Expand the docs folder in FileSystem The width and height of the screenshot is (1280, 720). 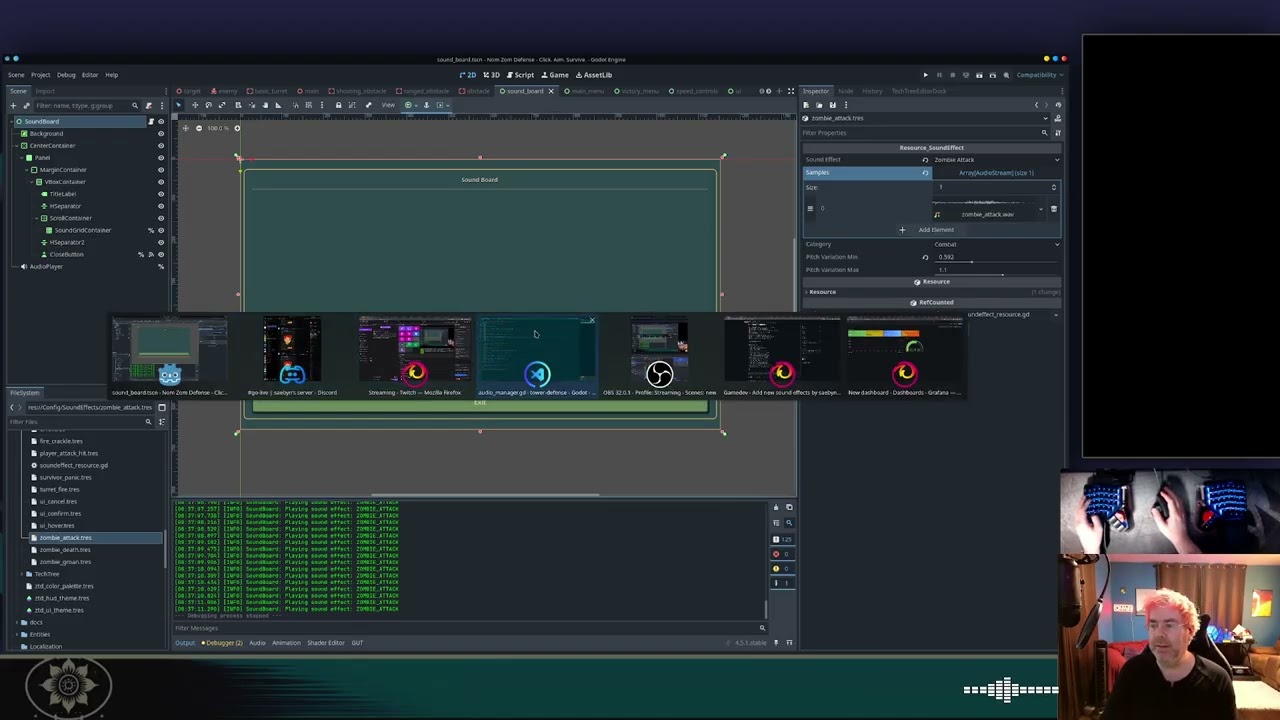pyautogui.click(x=16, y=622)
